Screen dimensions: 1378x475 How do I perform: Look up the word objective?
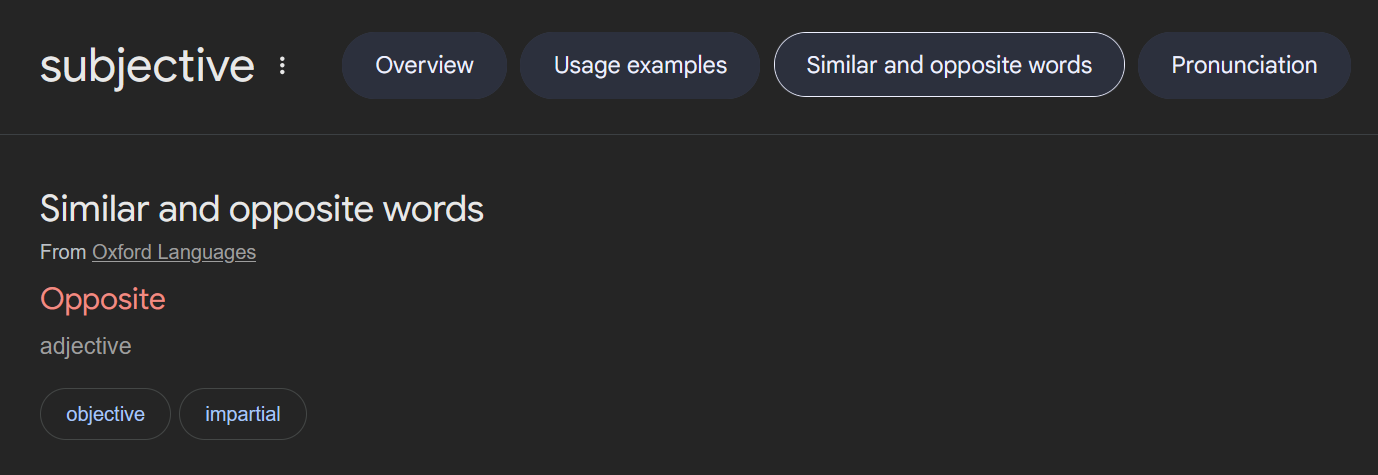tap(105, 414)
